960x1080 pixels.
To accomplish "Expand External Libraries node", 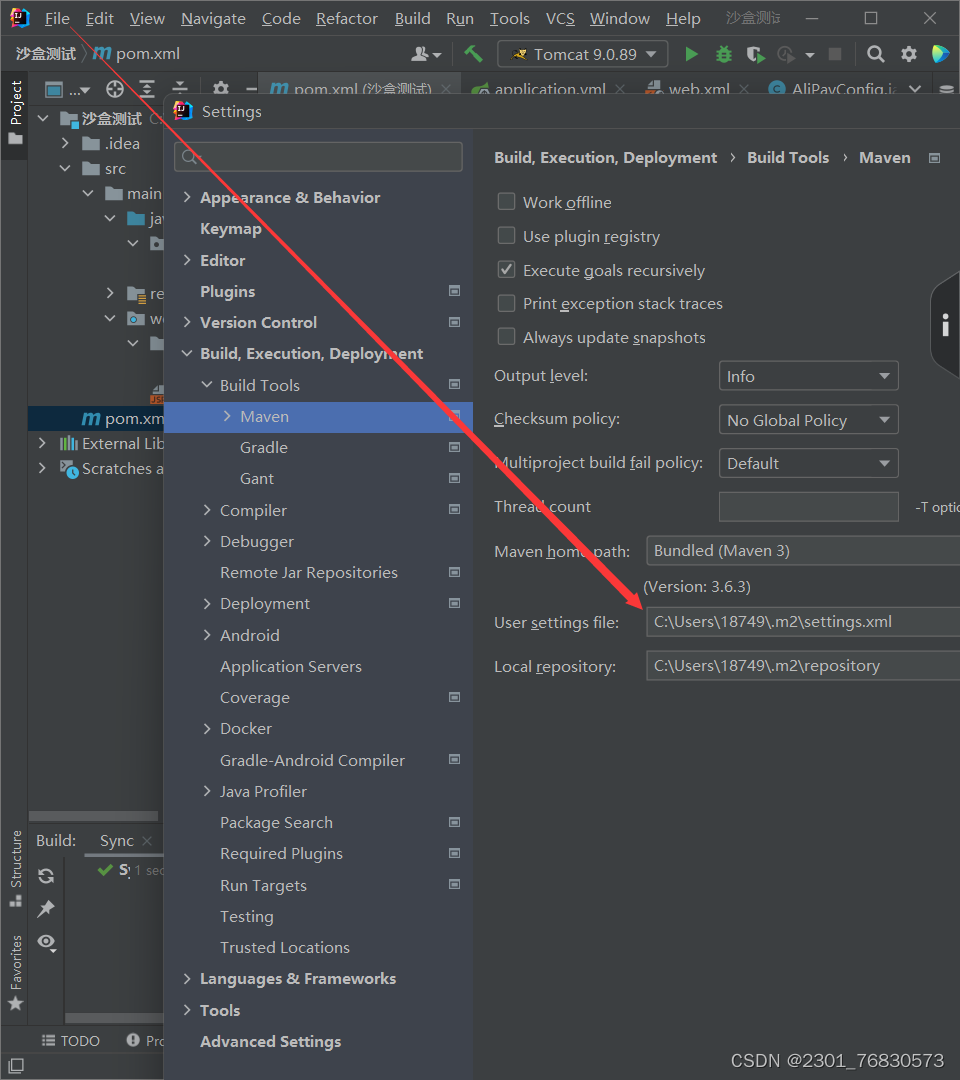I will coord(42,443).
